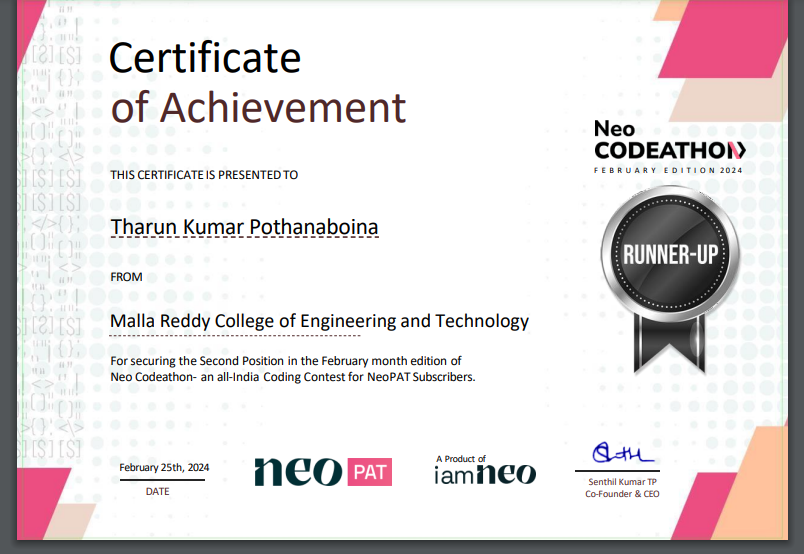Click the 'A Product of' caption
This screenshot has width=804, height=554.
460,458
